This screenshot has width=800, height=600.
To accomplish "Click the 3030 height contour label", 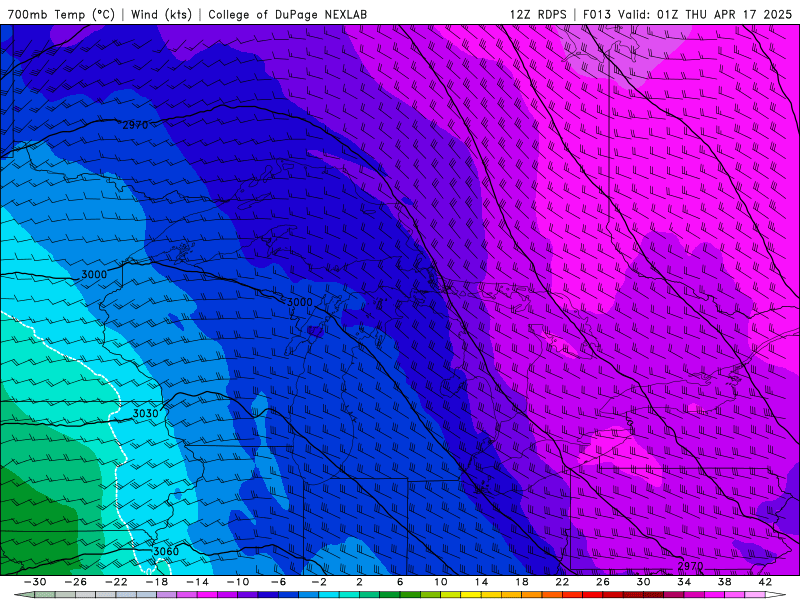I will pos(145,413).
